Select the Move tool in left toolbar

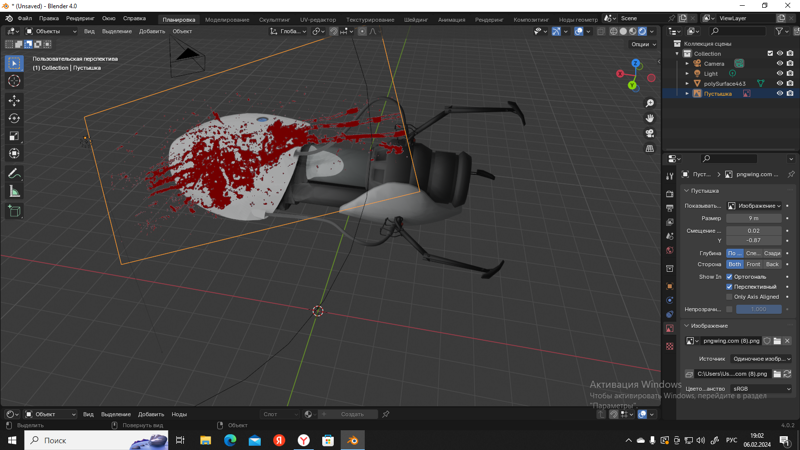pyautogui.click(x=14, y=100)
